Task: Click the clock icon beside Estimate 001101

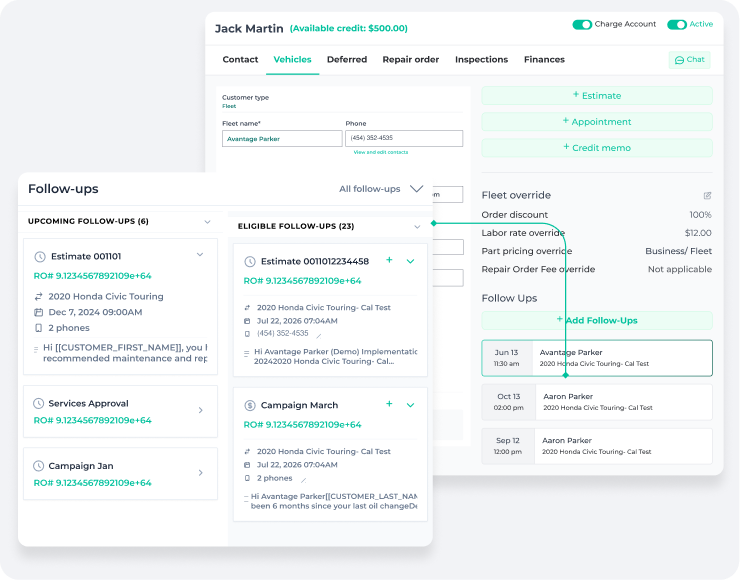Action: (x=40, y=257)
